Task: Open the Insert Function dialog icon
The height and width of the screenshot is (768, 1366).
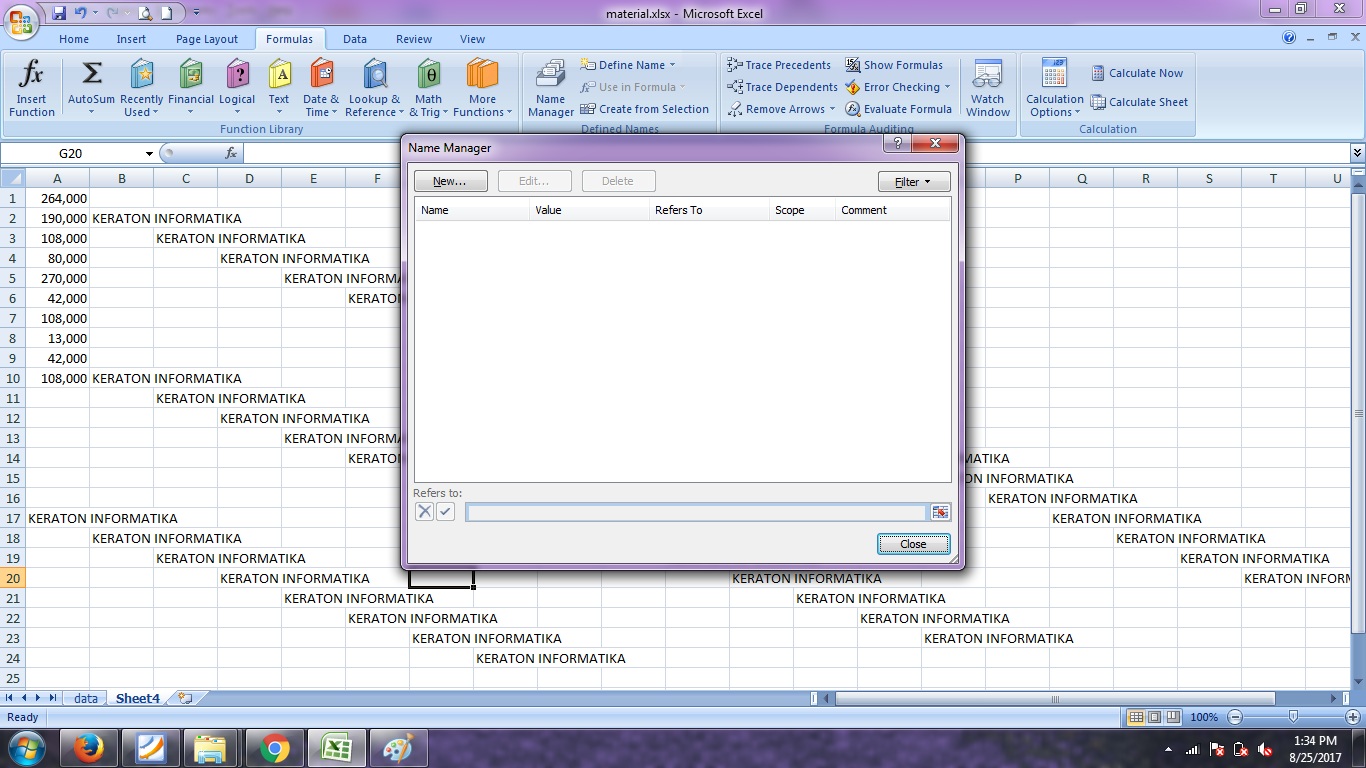Action: pyautogui.click(x=32, y=75)
